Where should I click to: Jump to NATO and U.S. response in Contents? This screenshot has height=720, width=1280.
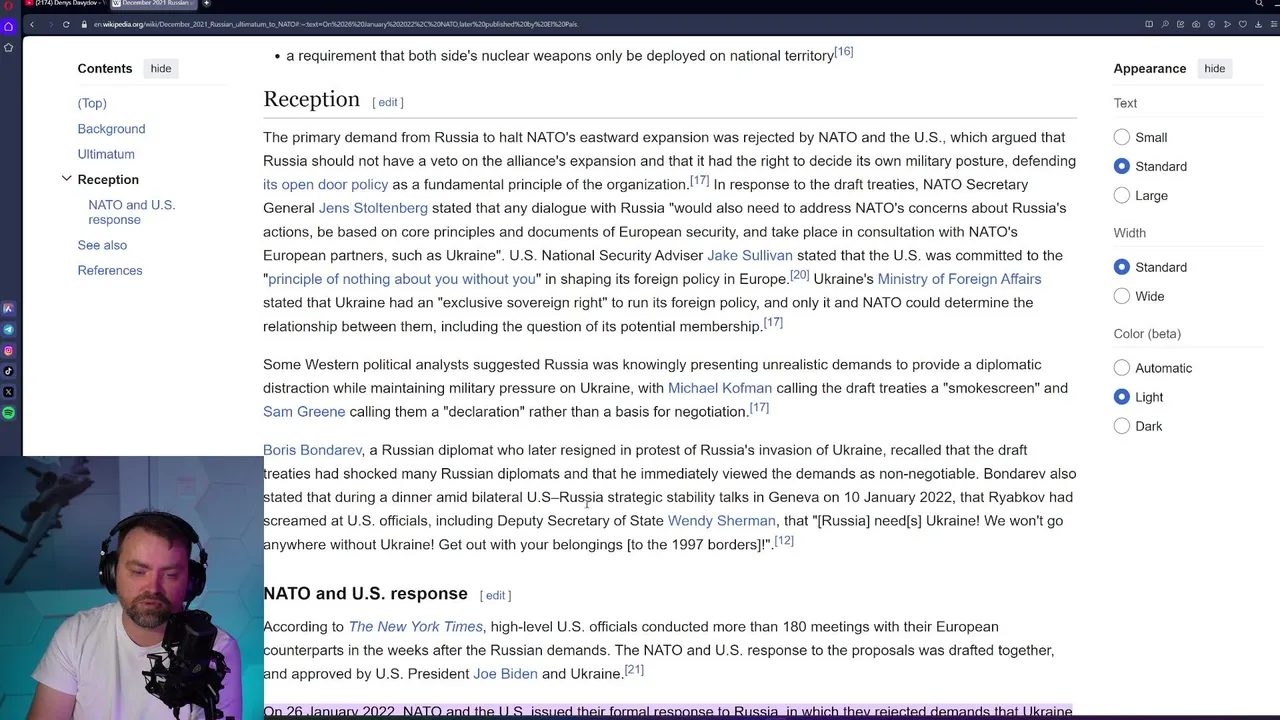[131, 212]
